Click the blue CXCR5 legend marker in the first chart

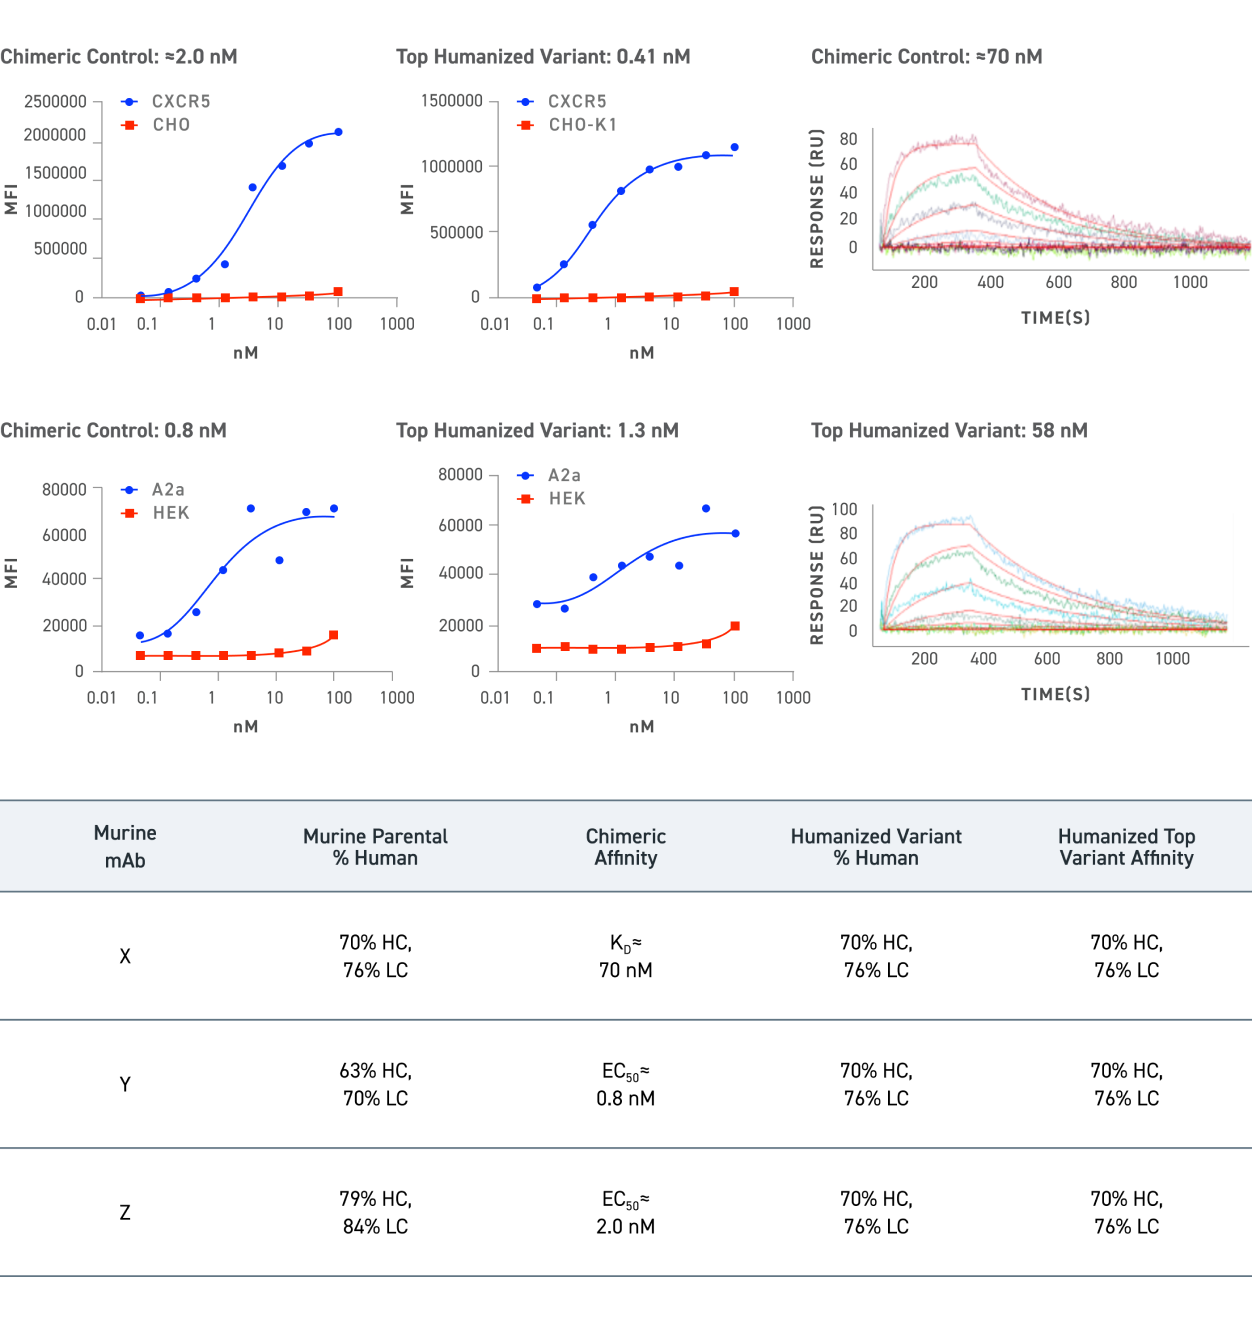coord(130,102)
